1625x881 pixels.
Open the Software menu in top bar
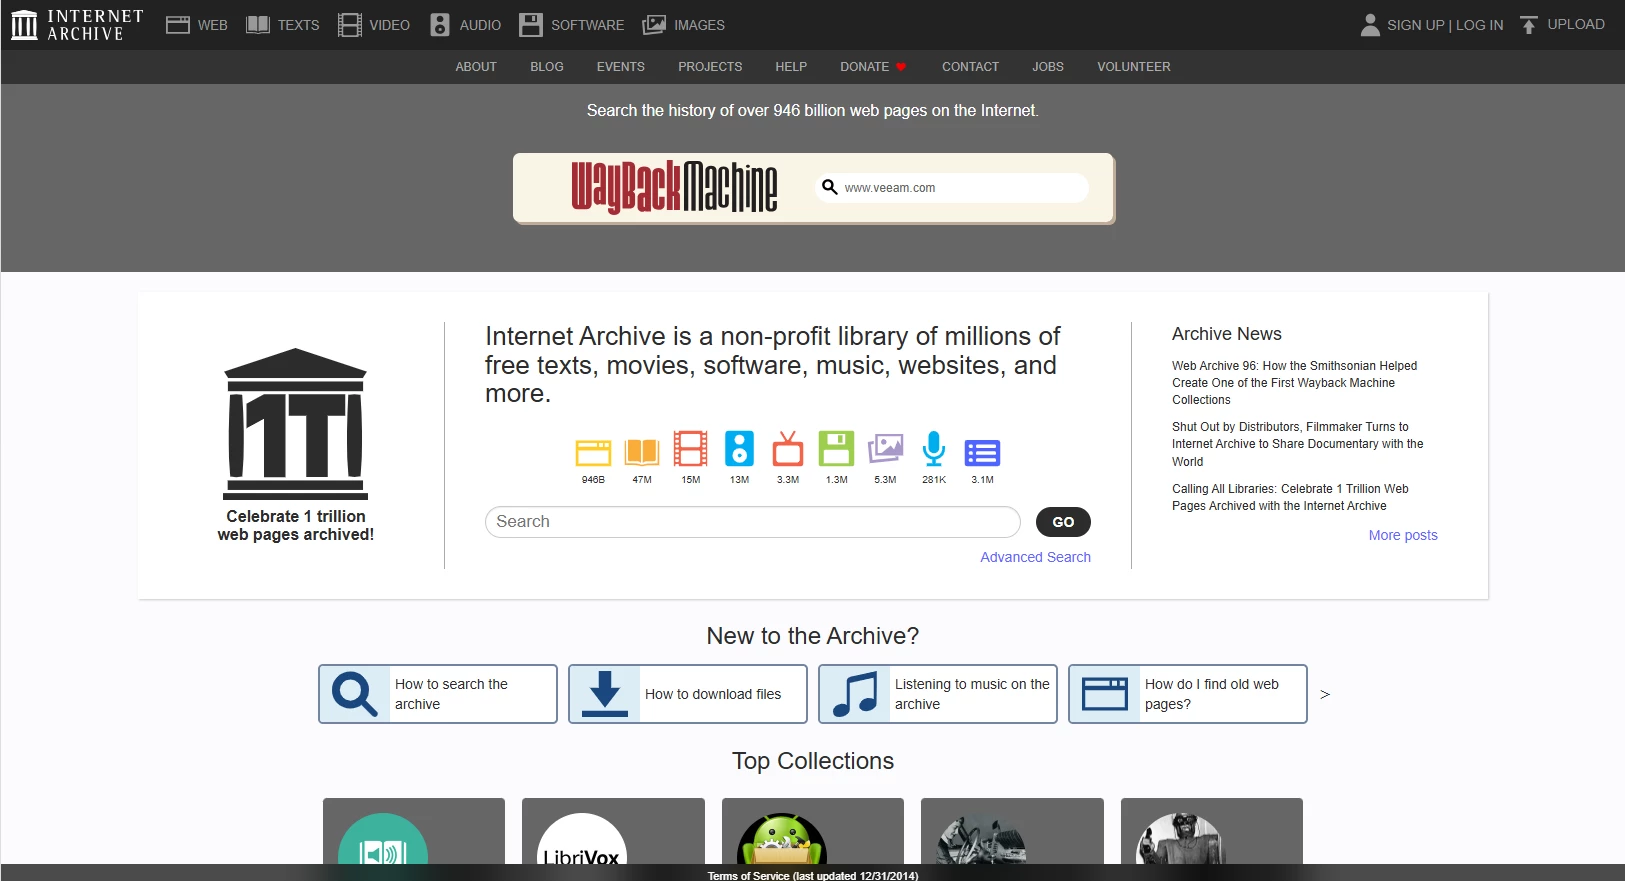click(x=571, y=25)
